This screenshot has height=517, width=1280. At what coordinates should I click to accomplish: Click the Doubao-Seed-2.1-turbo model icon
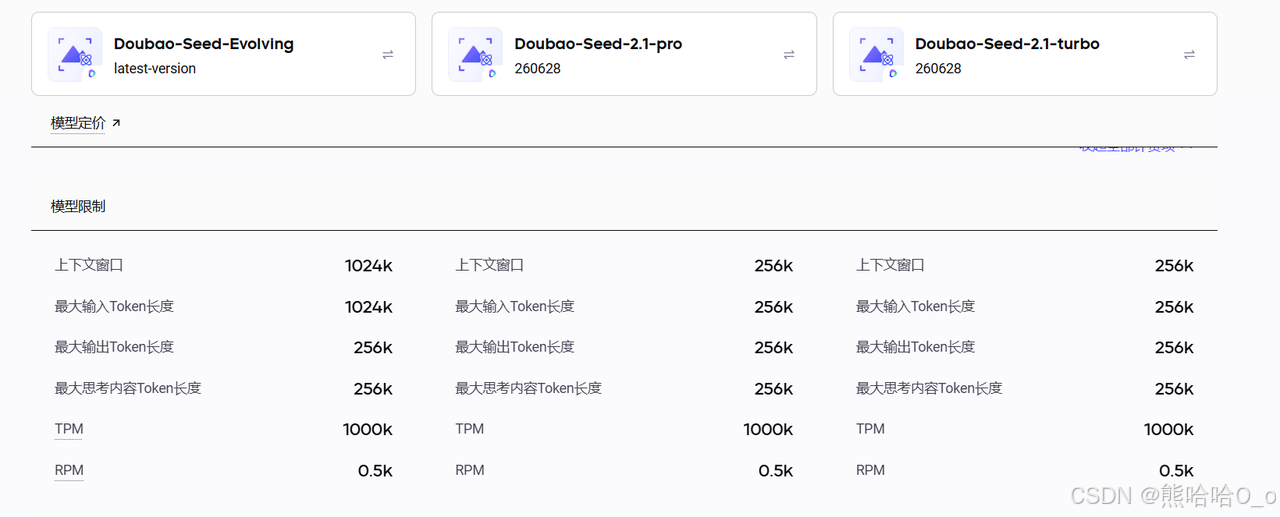tap(876, 54)
